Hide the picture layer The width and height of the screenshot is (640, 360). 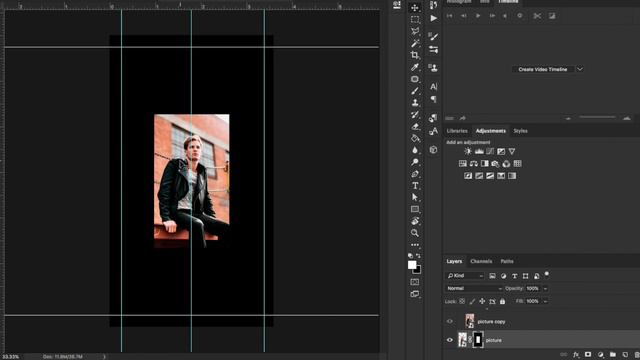point(450,340)
